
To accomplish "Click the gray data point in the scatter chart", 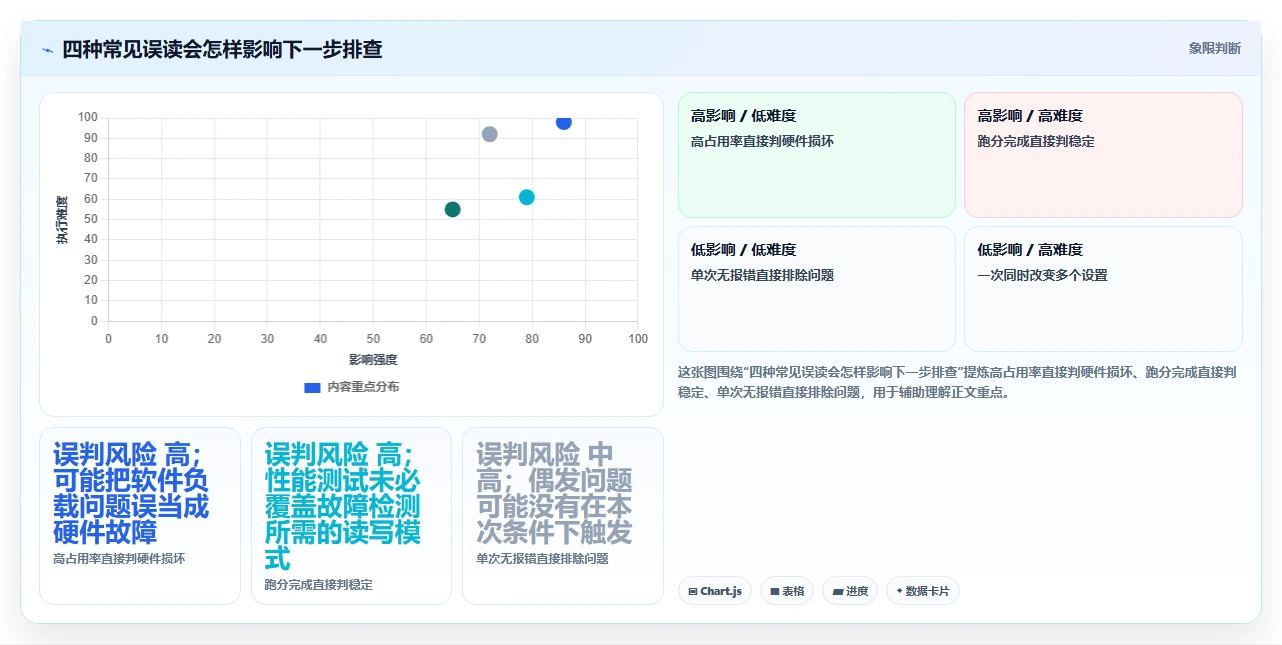I will click(x=489, y=134).
